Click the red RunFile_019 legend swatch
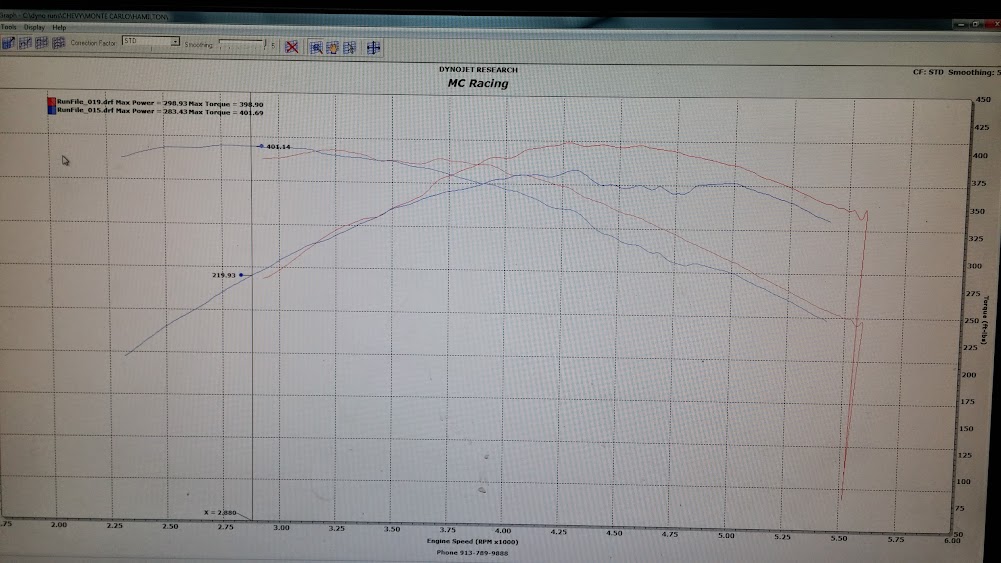Image resolution: width=1001 pixels, height=563 pixels. pos(52,101)
